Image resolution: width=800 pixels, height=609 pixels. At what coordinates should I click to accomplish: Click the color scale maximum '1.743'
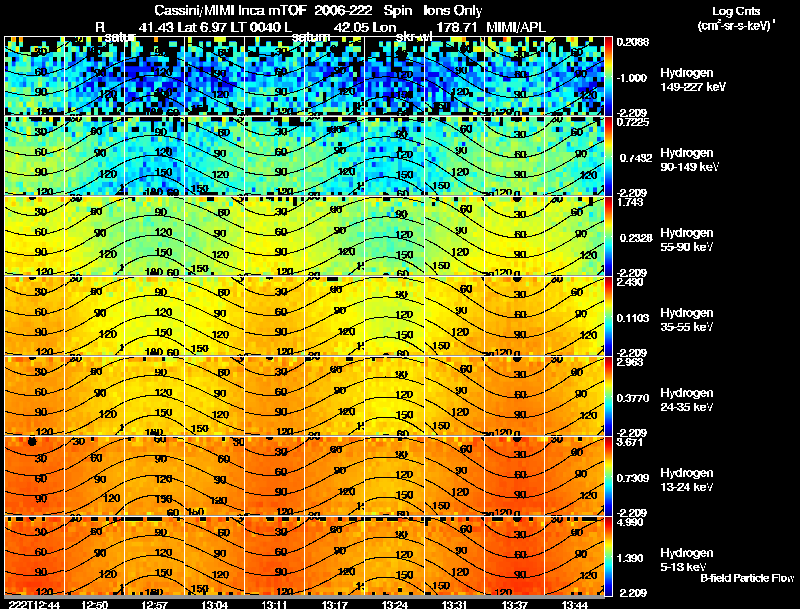tap(630, 202)
